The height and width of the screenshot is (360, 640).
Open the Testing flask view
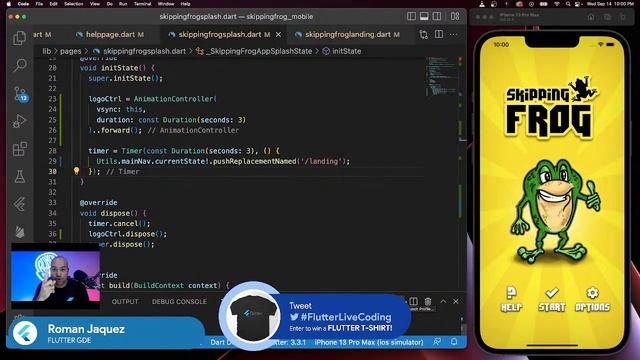19,177
